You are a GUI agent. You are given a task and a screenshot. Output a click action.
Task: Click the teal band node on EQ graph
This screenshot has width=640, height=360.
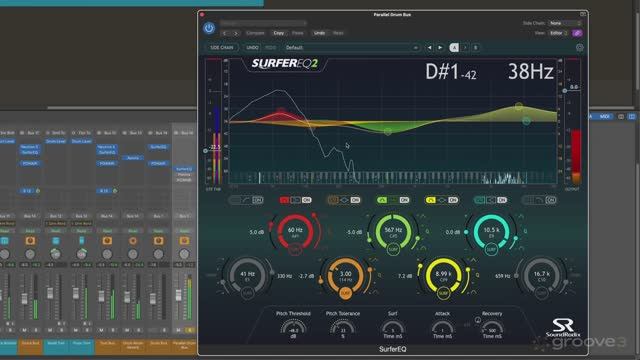[x=526, y=121]
